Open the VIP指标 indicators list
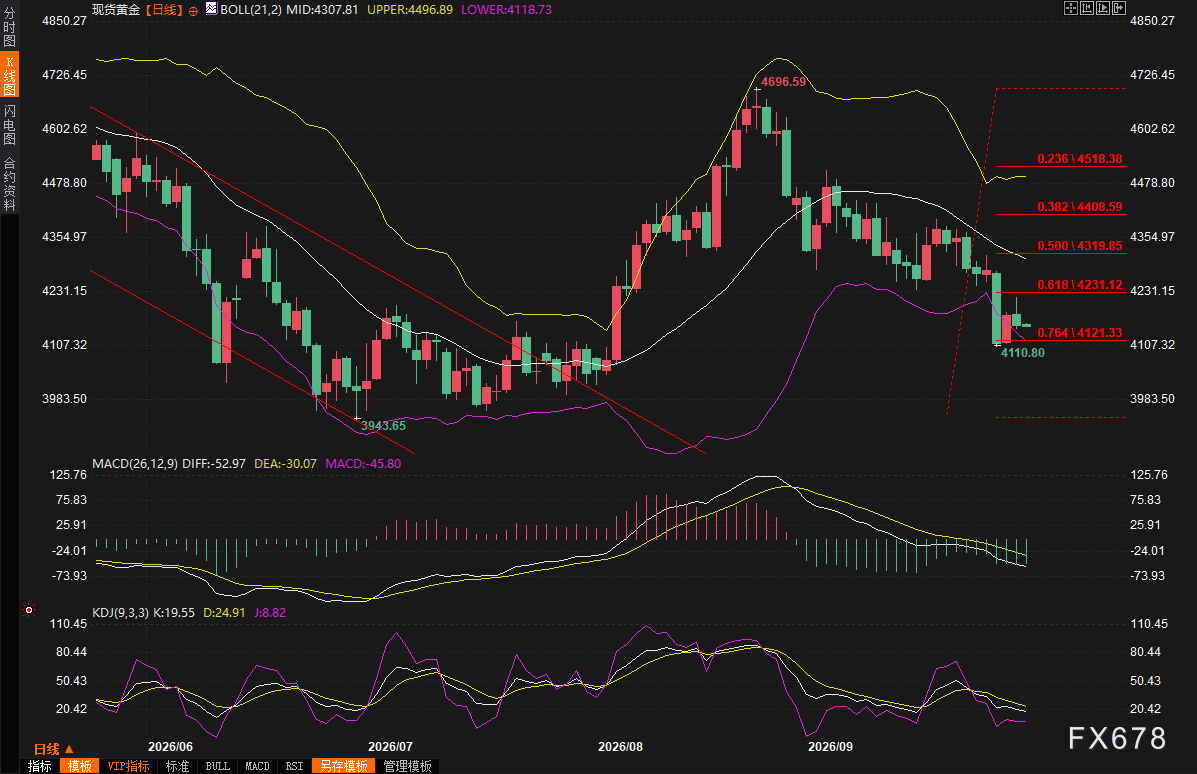 (x=127, y=766)
